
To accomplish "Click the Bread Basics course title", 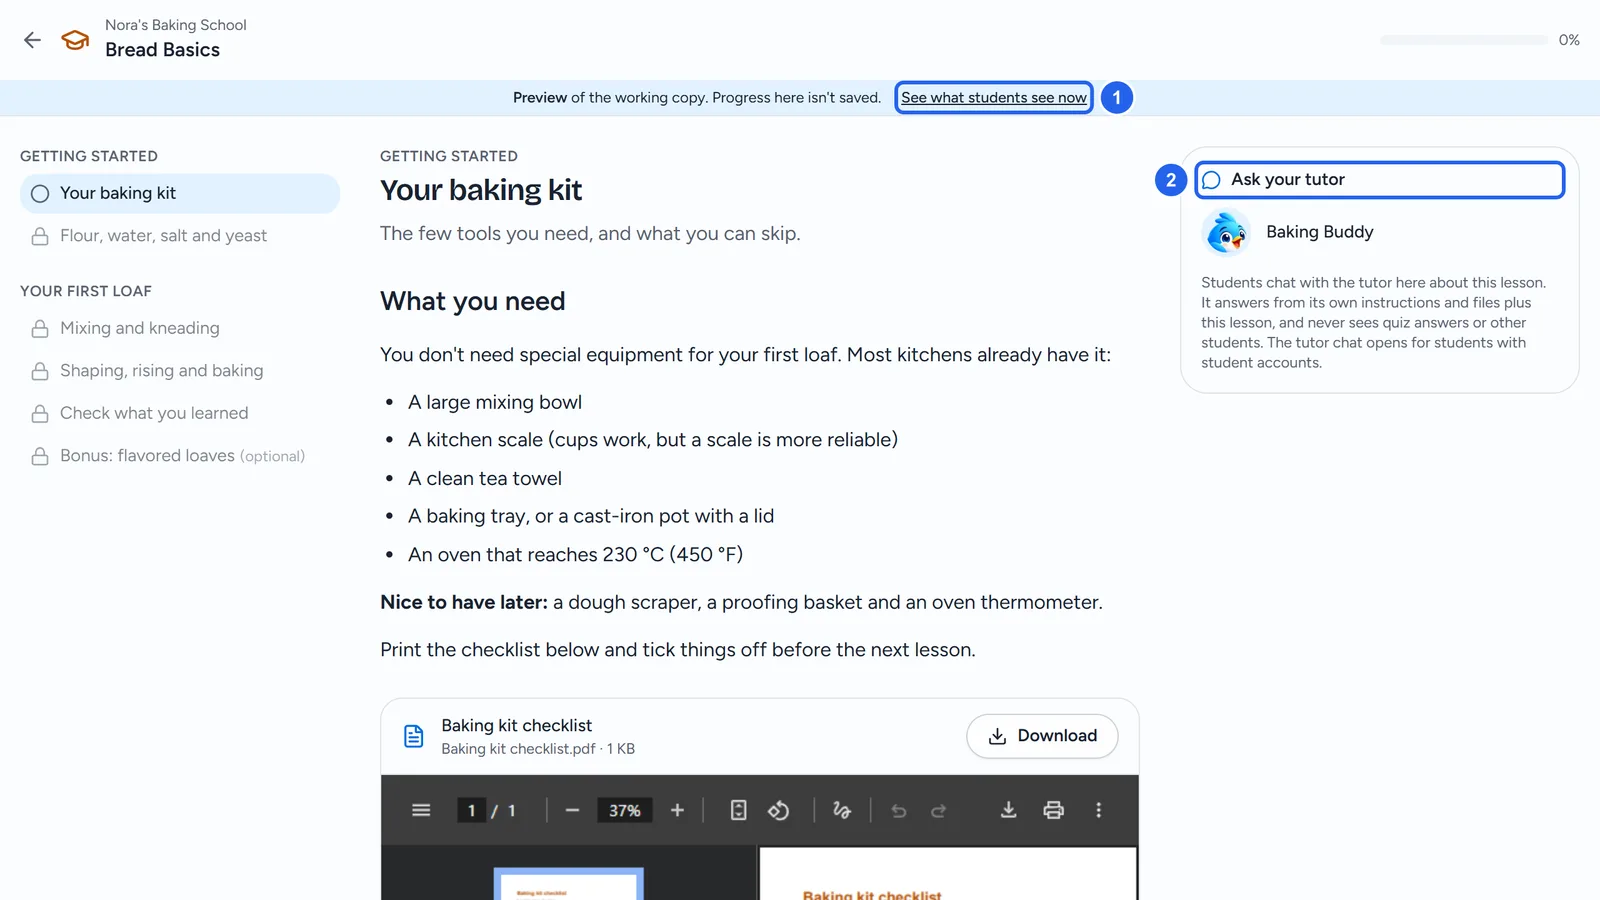I will pos(162,50).
